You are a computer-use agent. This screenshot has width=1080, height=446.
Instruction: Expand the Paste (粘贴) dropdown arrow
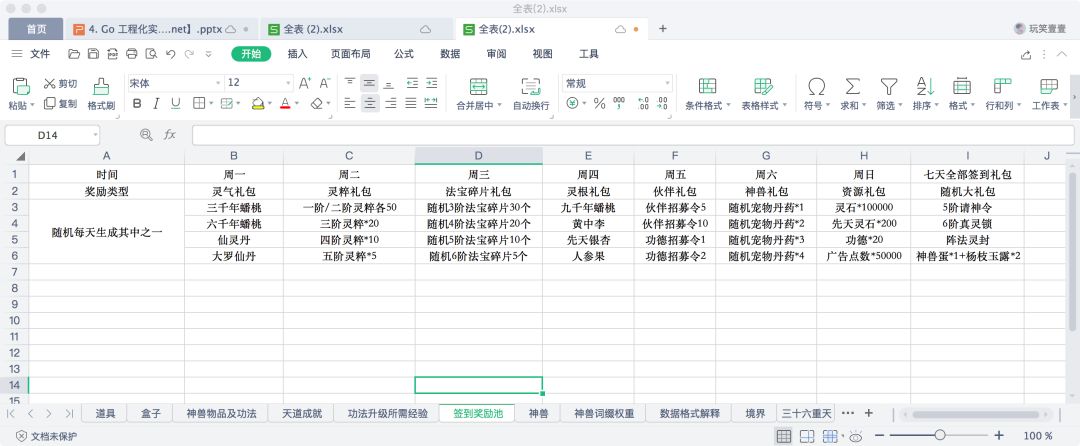(32, 106)
